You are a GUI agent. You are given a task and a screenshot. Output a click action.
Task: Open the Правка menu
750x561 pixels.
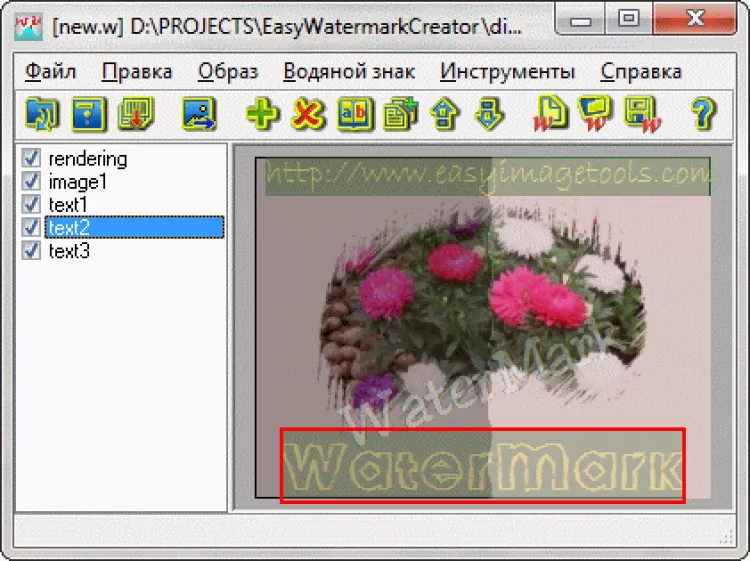coord(137,72)
